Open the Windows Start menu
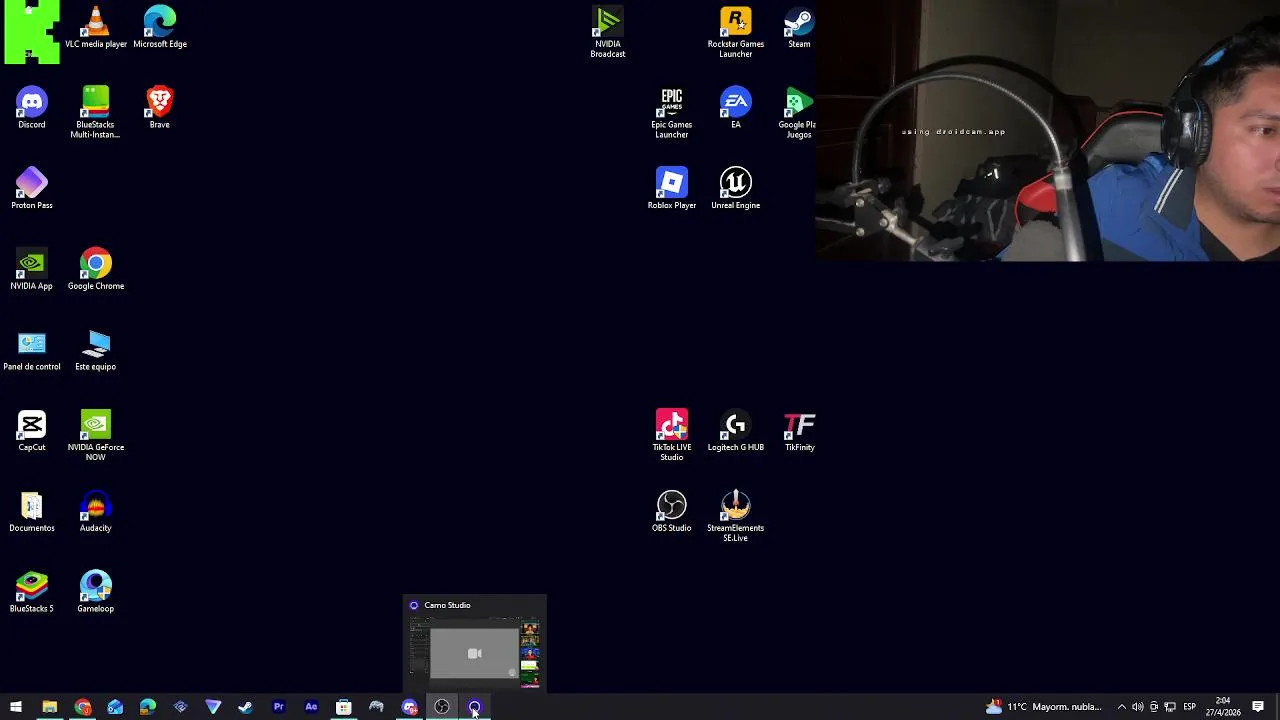1280x720 pixels. tap(16, 707)
